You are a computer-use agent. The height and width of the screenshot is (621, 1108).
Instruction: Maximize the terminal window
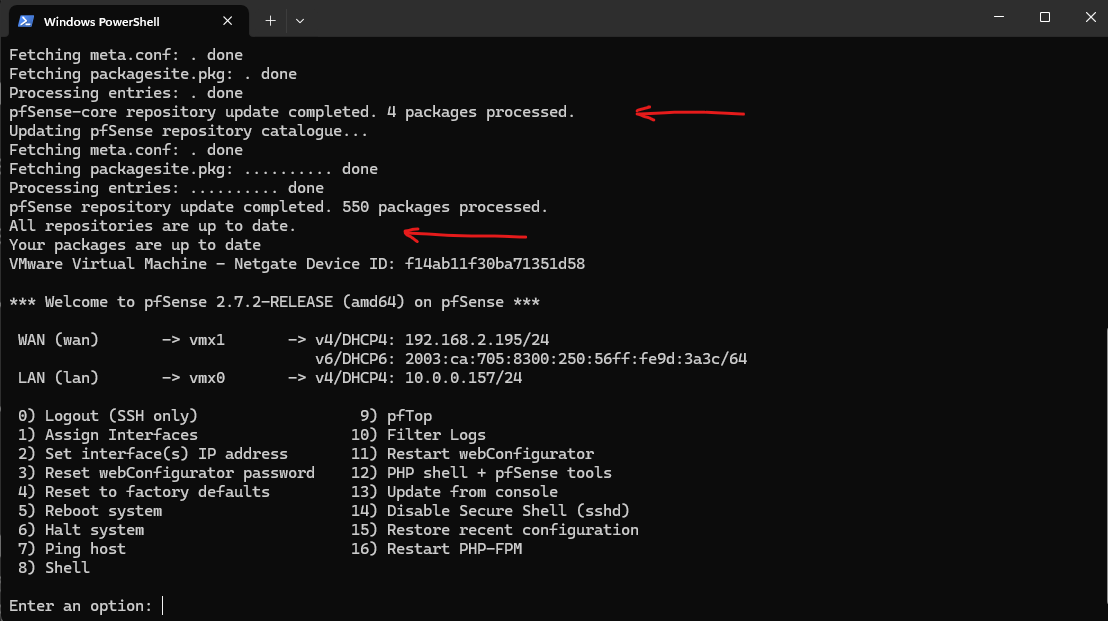click(1045, 17)
